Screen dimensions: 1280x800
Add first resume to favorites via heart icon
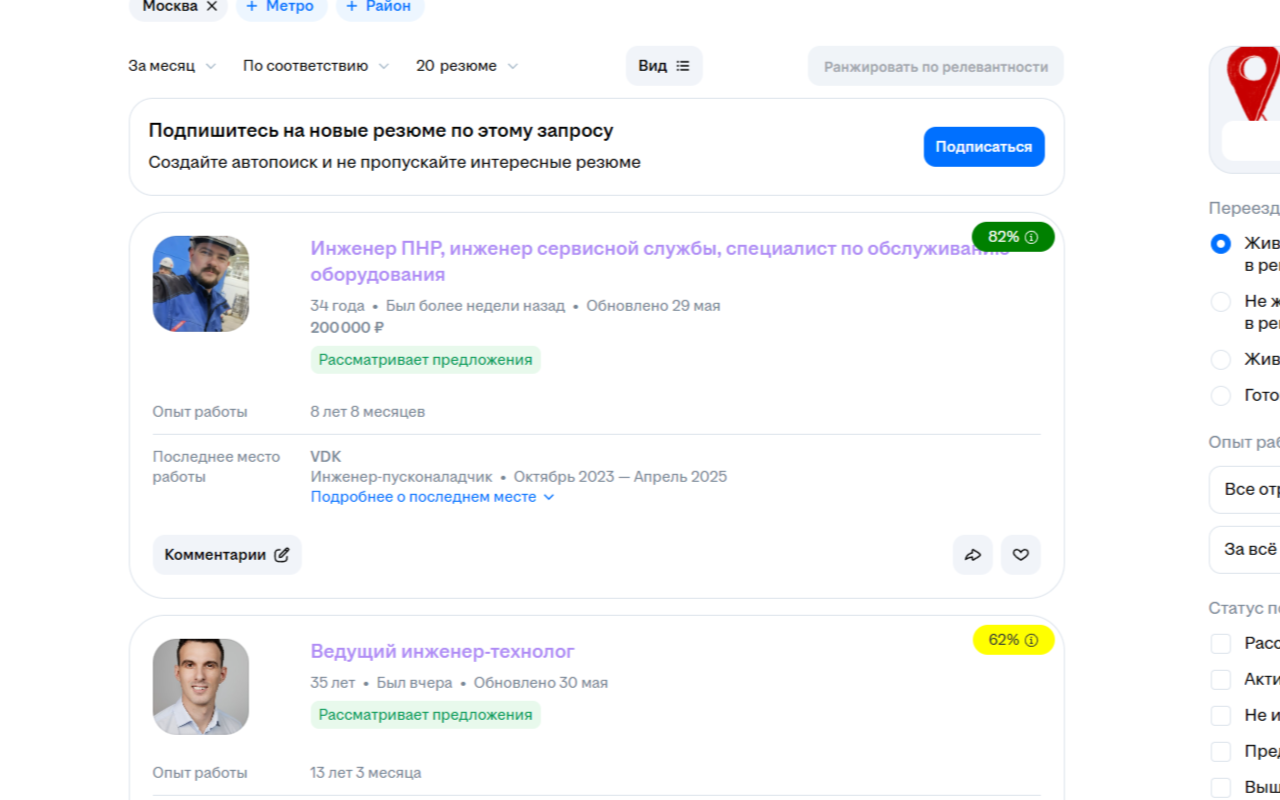tap(1020, 554)
